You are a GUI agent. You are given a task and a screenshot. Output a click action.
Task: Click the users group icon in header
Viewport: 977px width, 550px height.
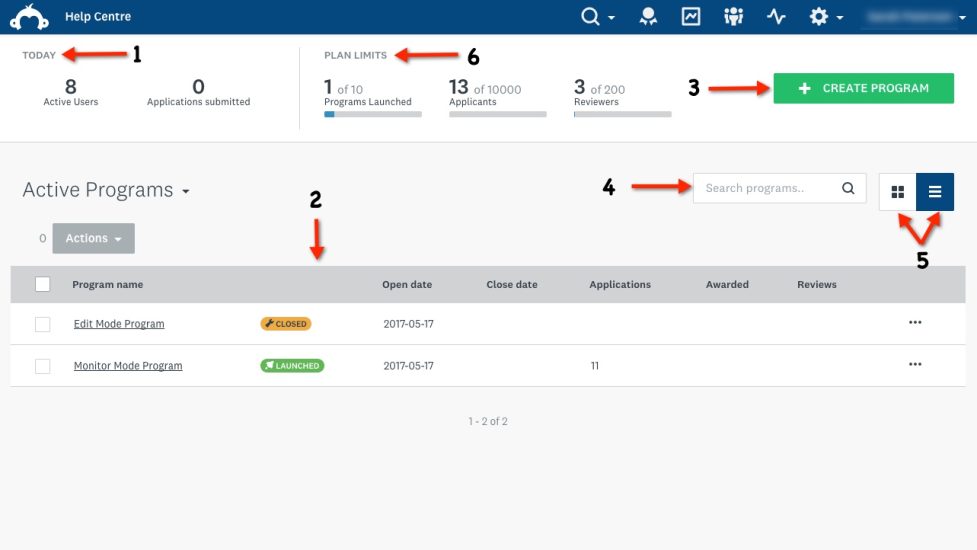point(734,17)
